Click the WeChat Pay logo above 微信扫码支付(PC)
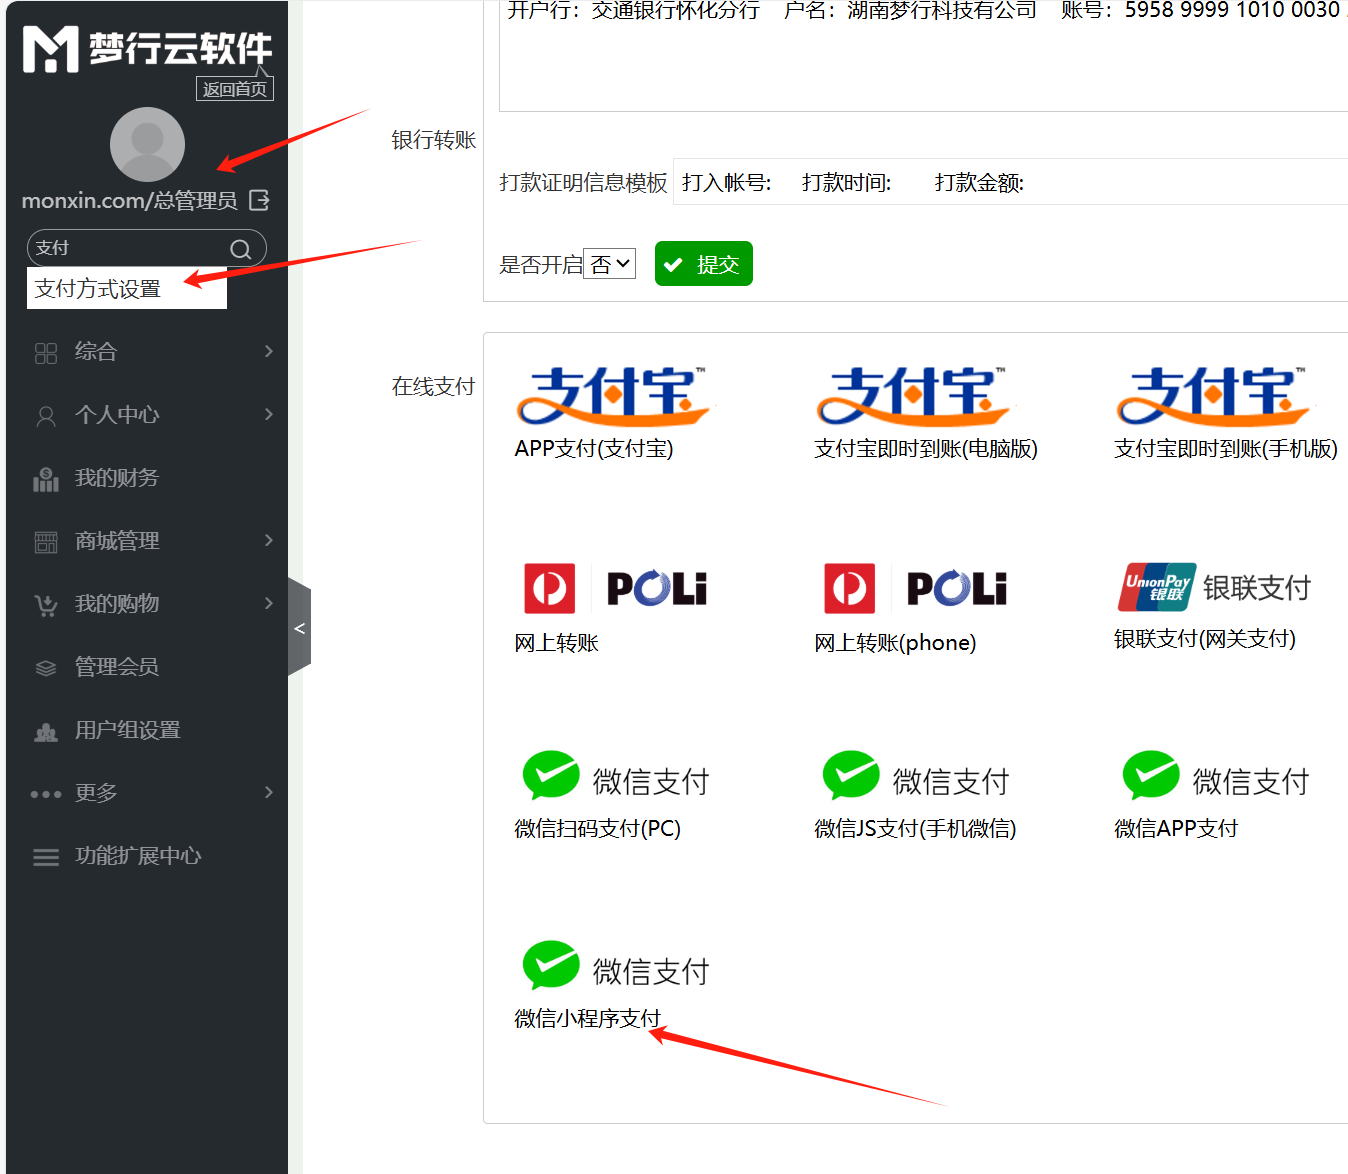 (x=616, y=777)
